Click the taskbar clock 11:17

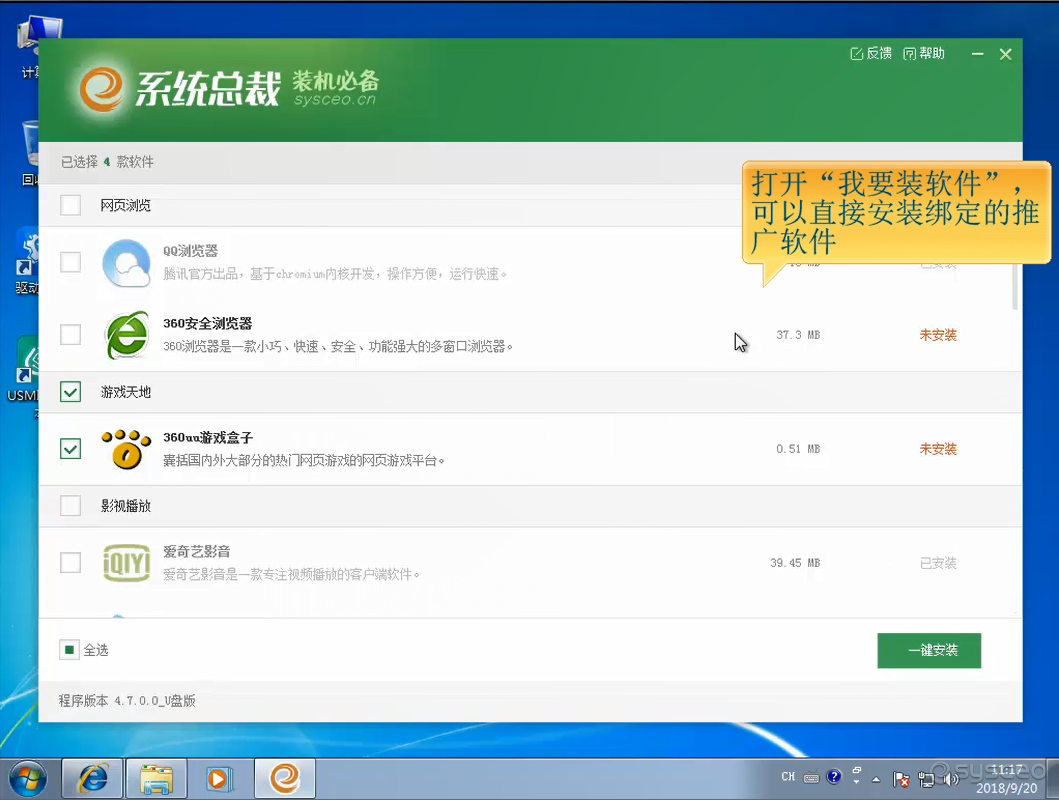[1006, 778]
